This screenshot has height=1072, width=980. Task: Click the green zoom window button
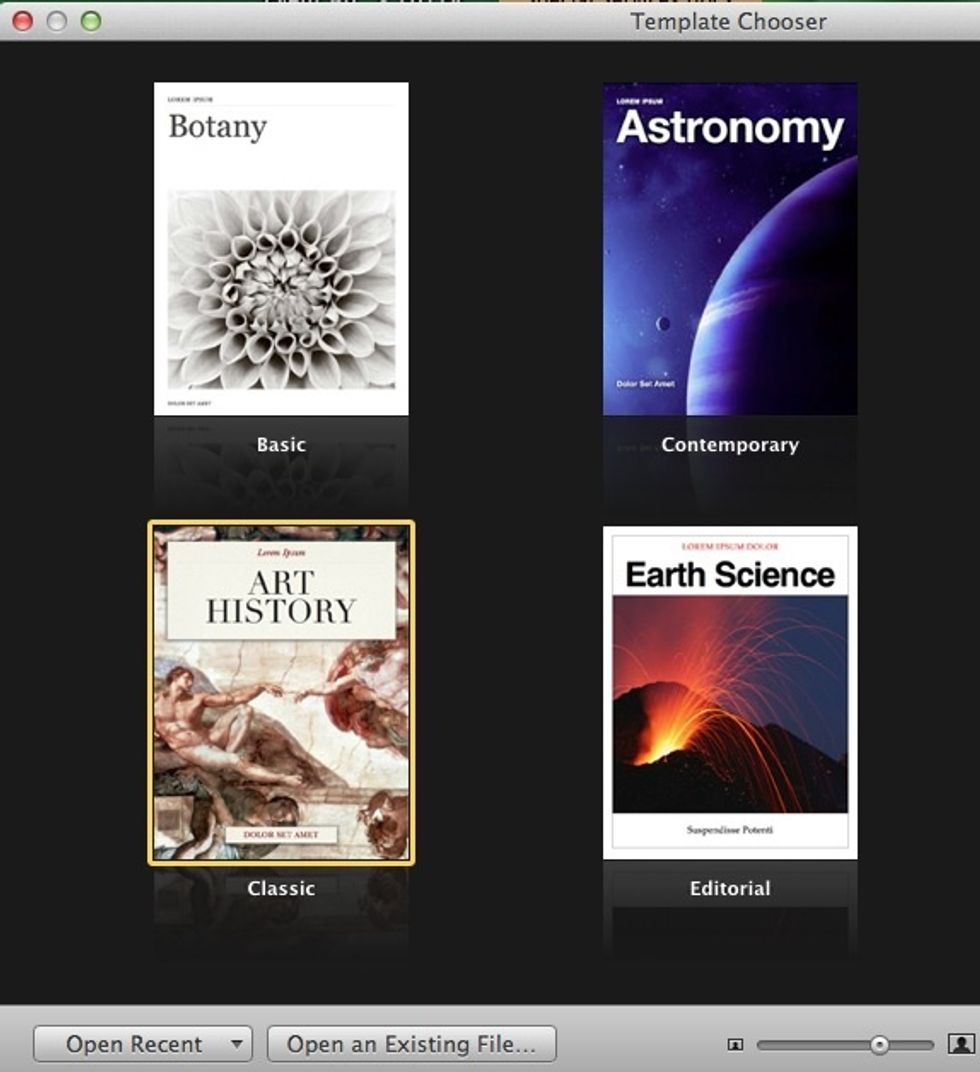point(91,21)
